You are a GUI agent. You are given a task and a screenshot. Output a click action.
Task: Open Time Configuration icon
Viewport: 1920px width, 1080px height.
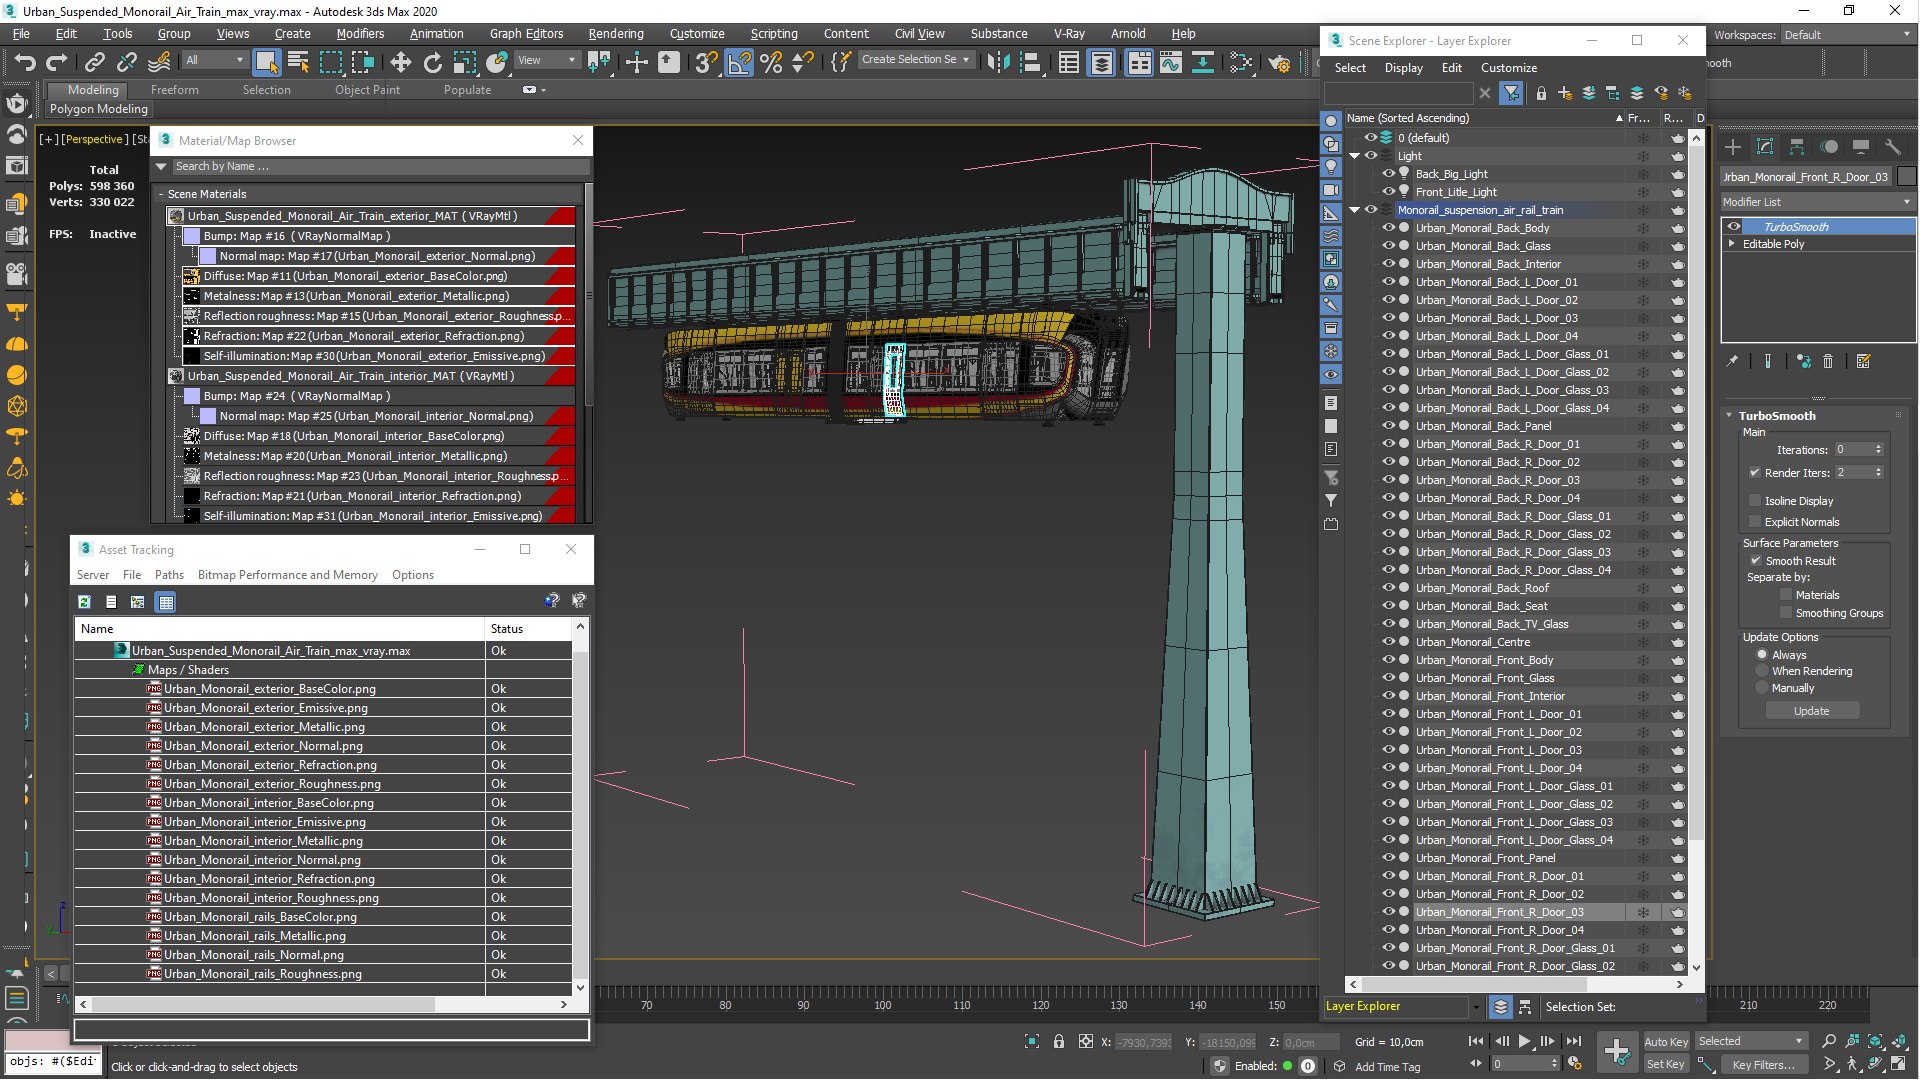click(1575, 1064)
